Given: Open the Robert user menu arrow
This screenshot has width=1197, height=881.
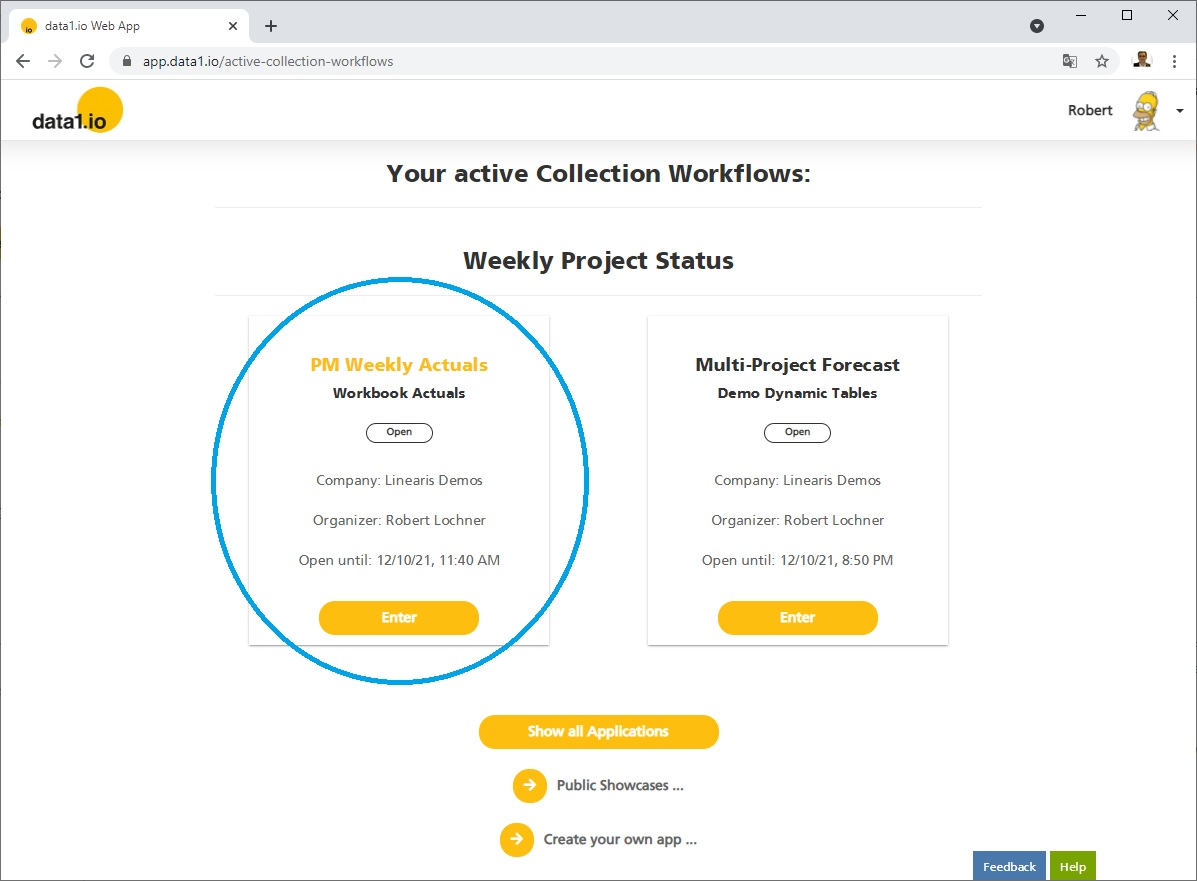Looking at the screenshot, I should (x=1180, y=111).
